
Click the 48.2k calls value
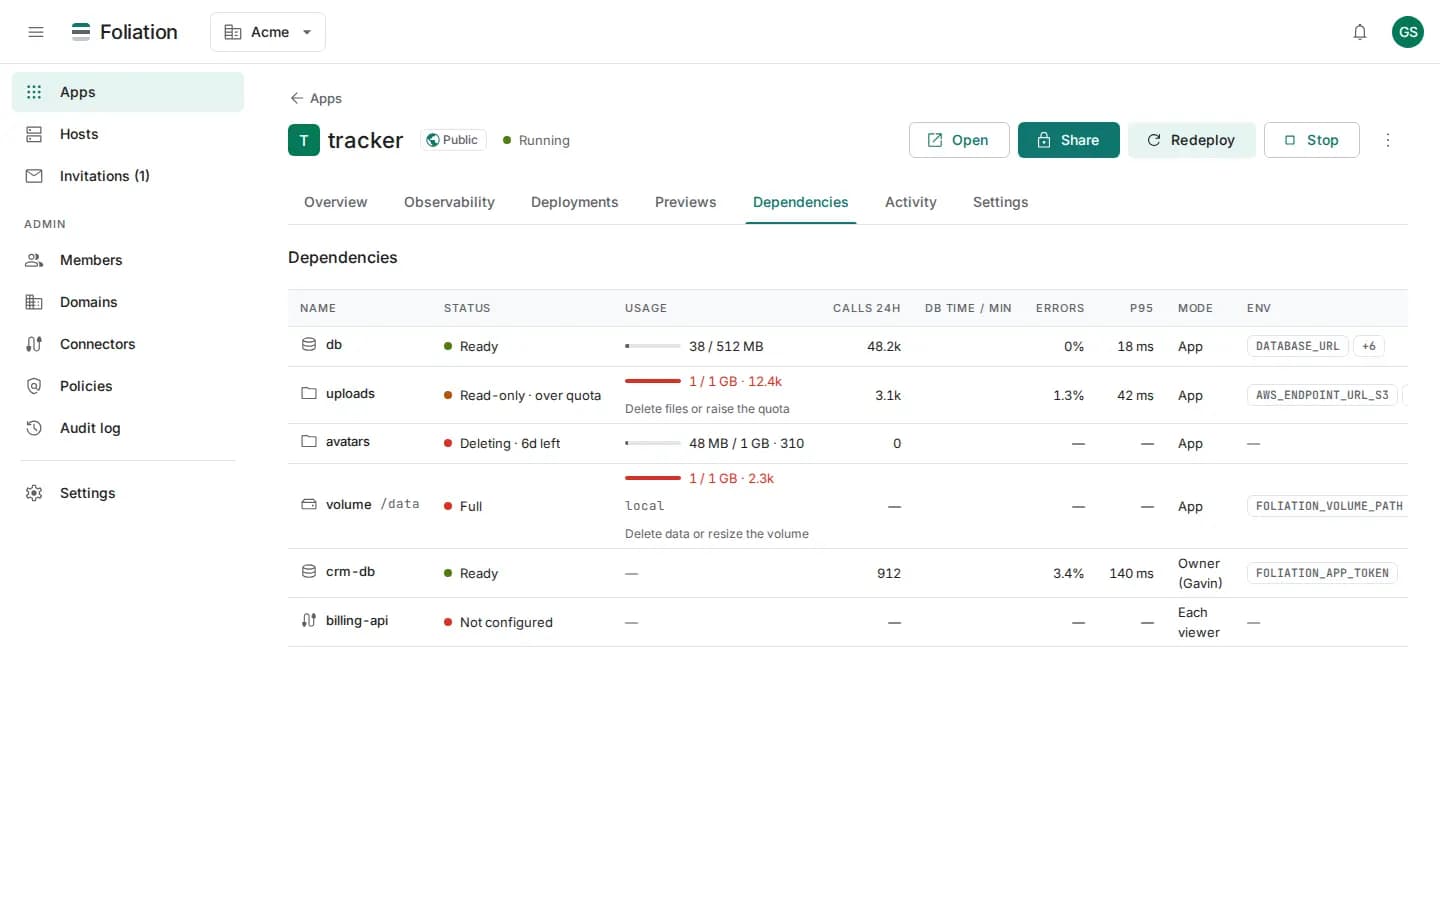[884, 346]
